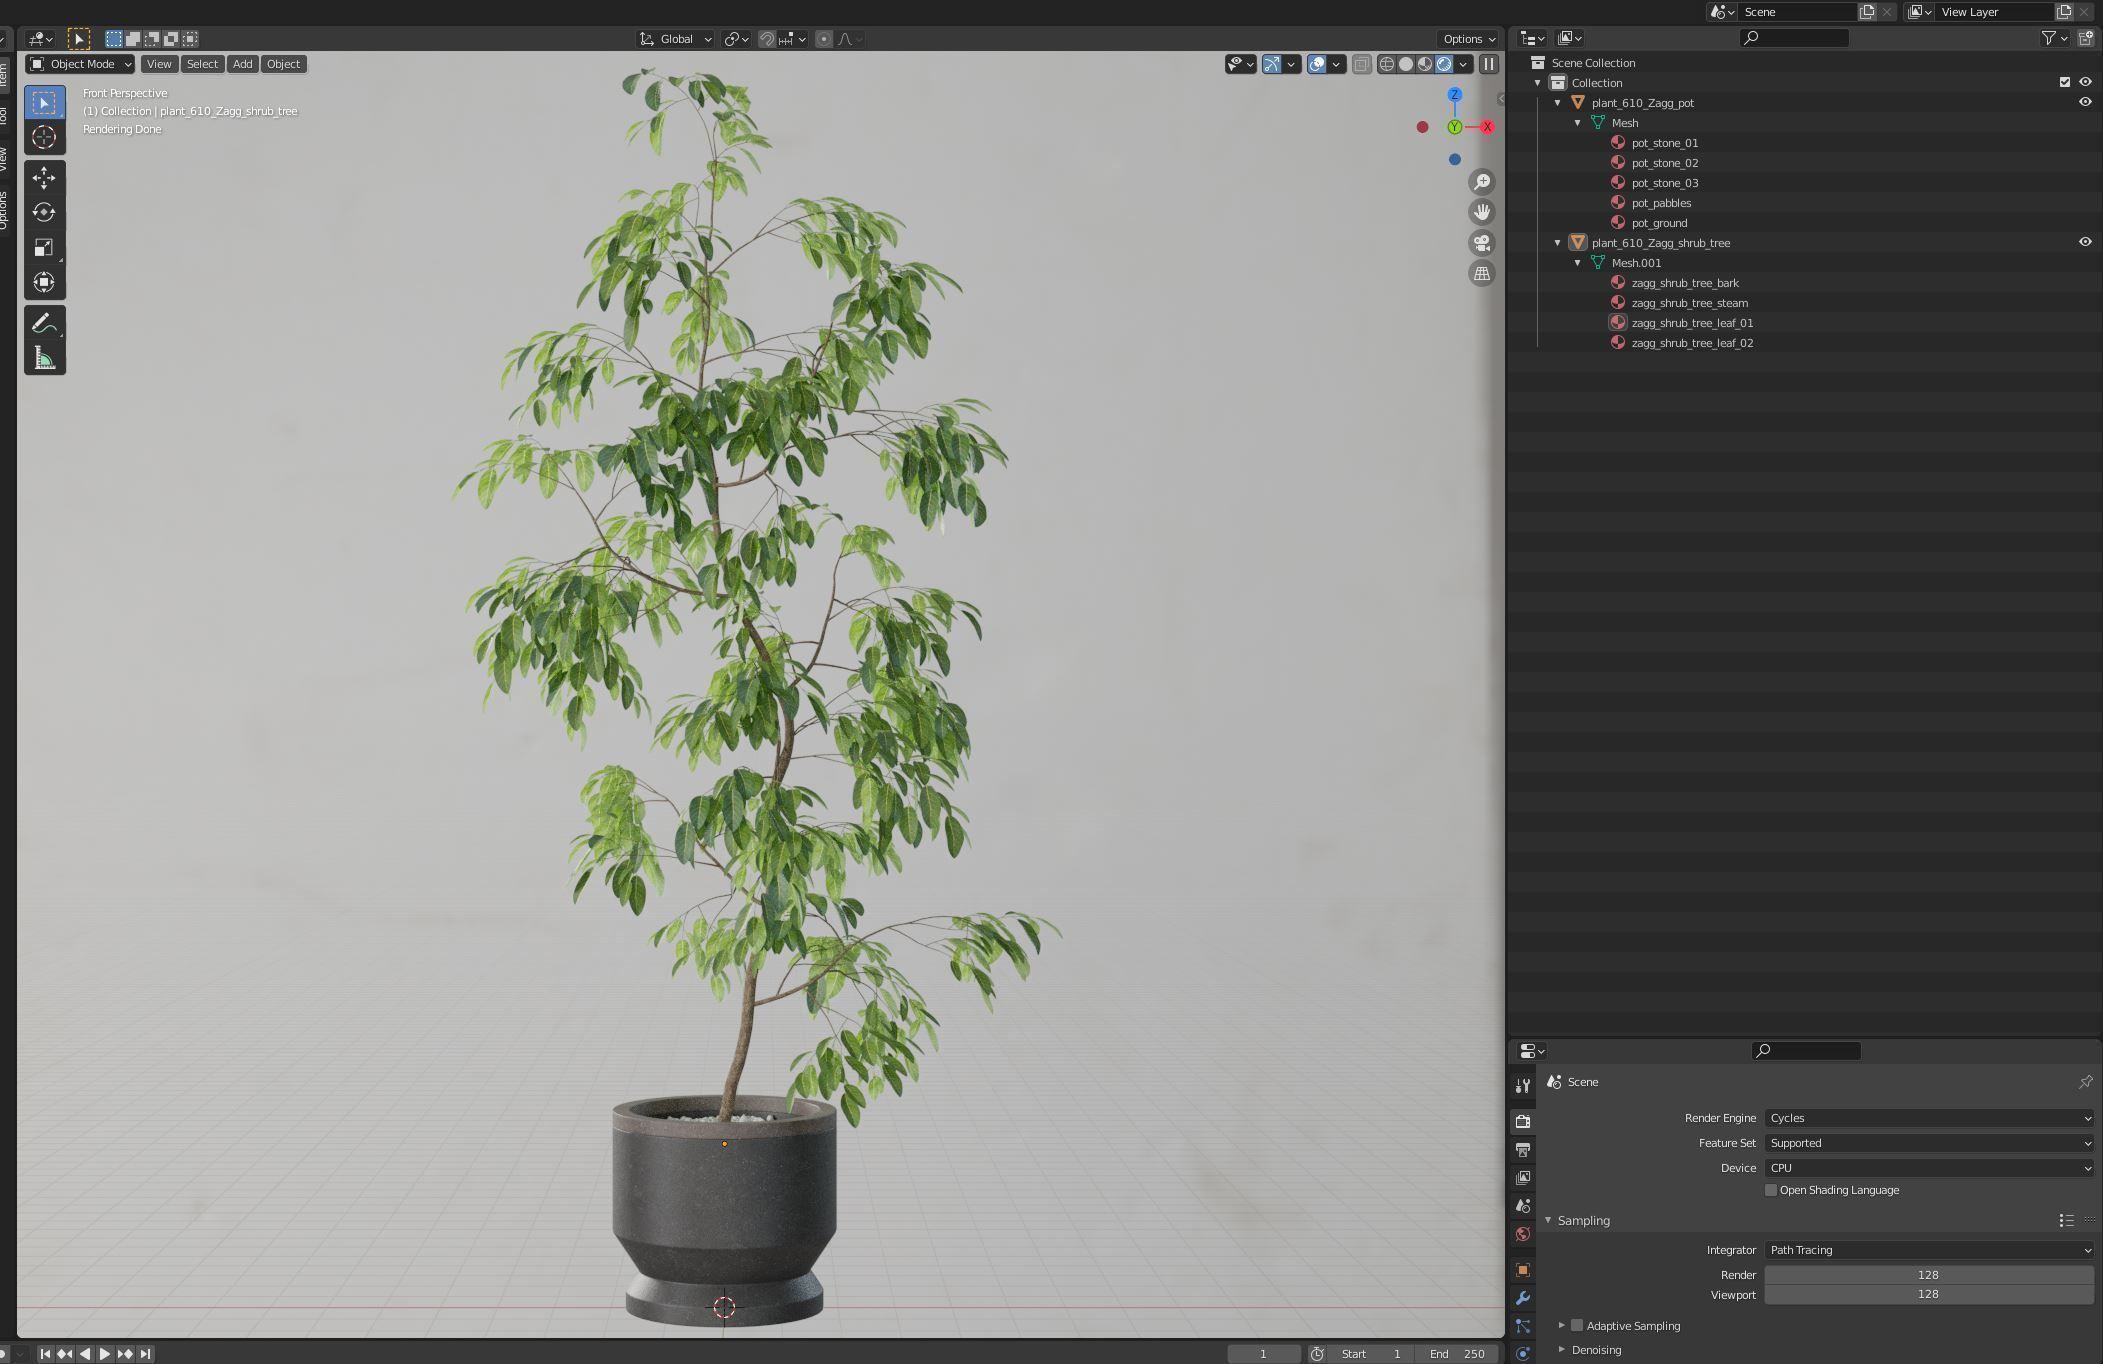Open the Render Engine dropdown
The image size is (2103, 1364).
(1928, 1118)
